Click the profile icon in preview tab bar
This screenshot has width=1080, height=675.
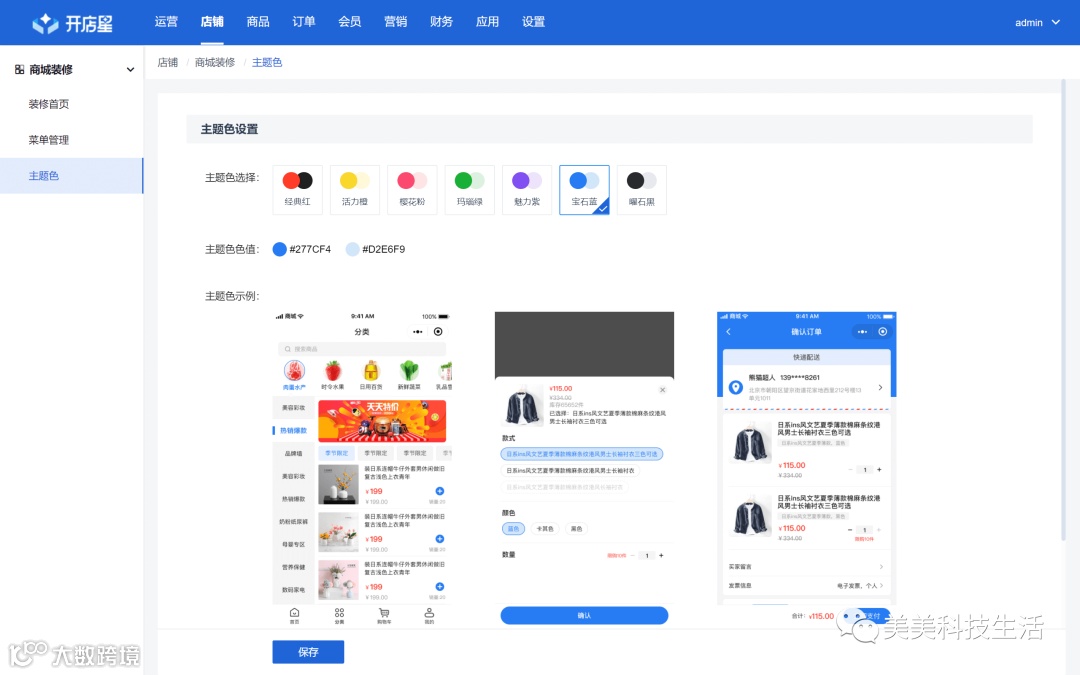(x=429, y=613)
